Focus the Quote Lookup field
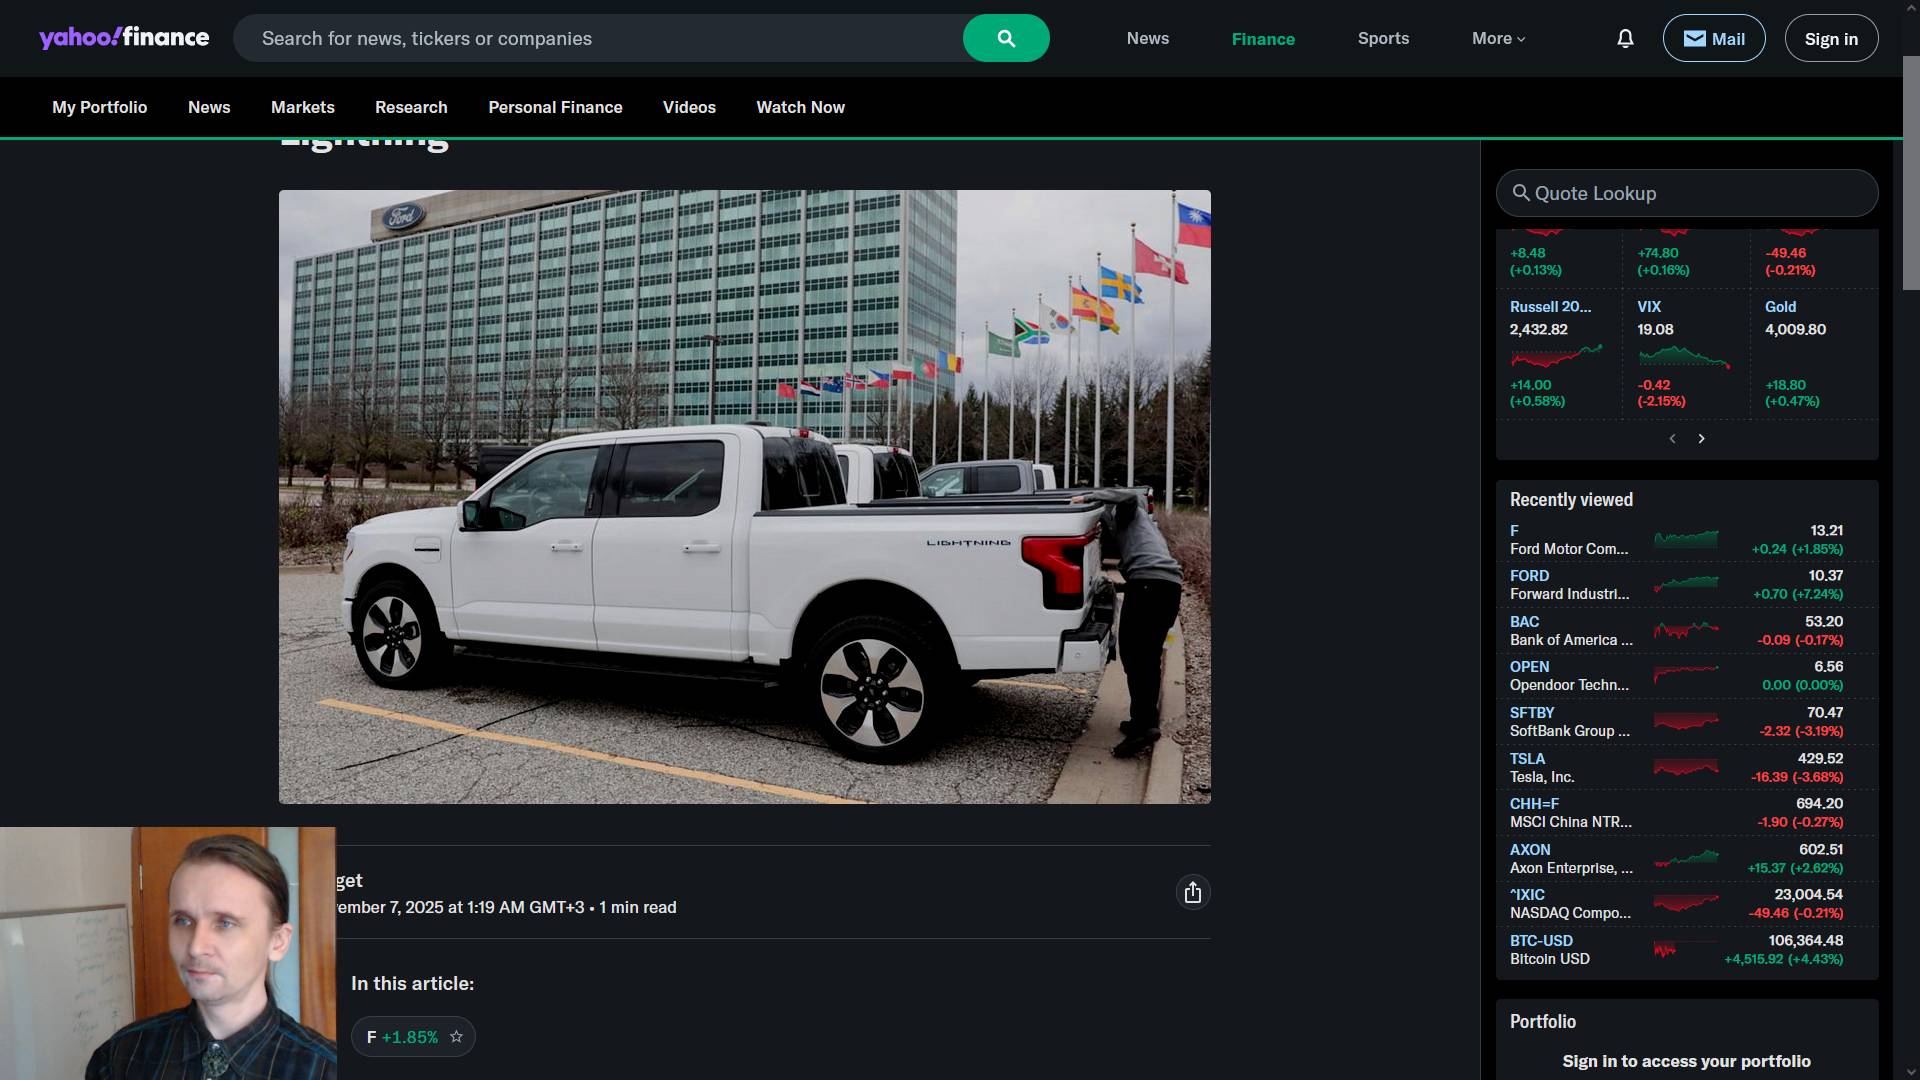This screenshot has width=1920, height=1080. click(1687, 193)
